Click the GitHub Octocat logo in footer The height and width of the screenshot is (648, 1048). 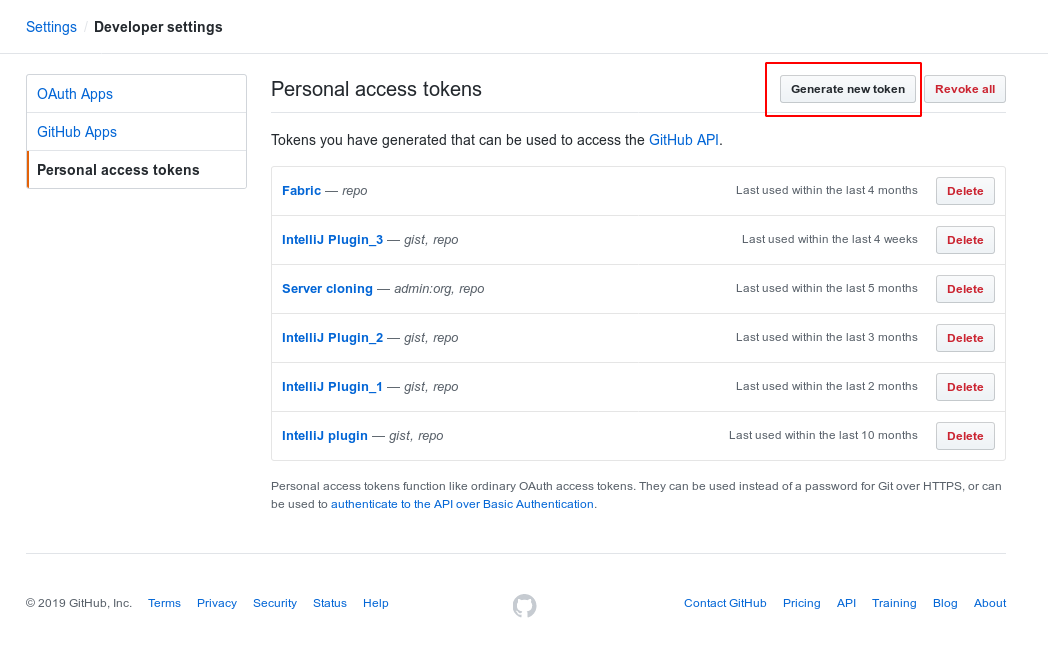[x=524, y=605]
